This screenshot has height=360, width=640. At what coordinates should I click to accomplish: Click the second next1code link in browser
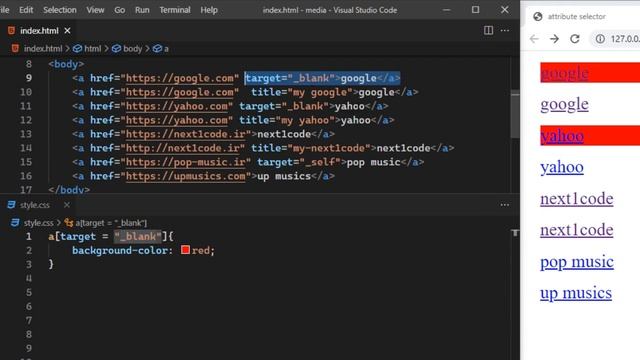click(577, 230)
